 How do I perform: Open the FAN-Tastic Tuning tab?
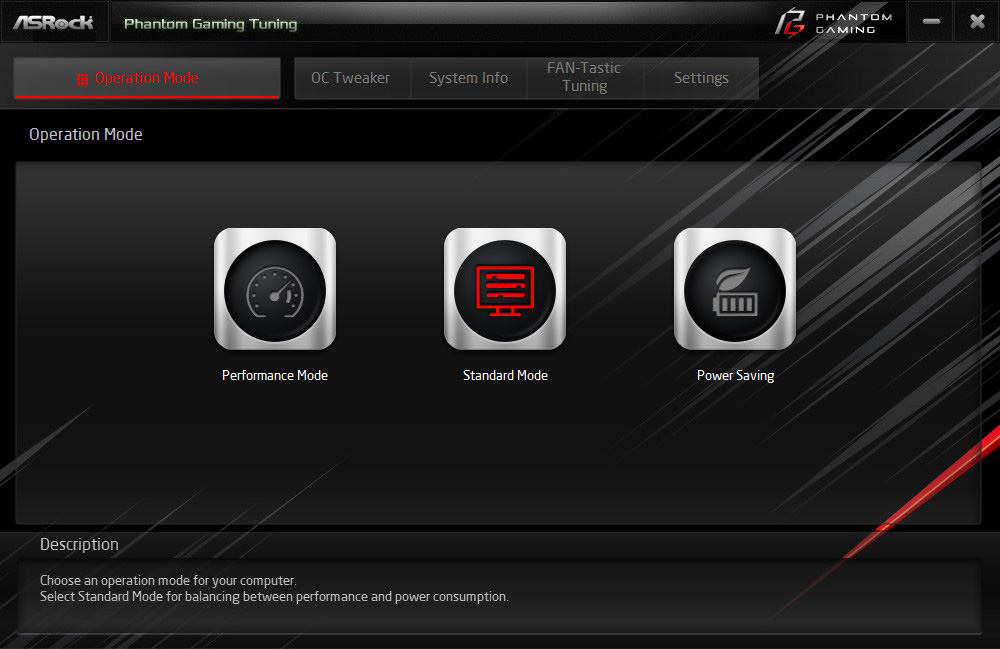[584, 77]
